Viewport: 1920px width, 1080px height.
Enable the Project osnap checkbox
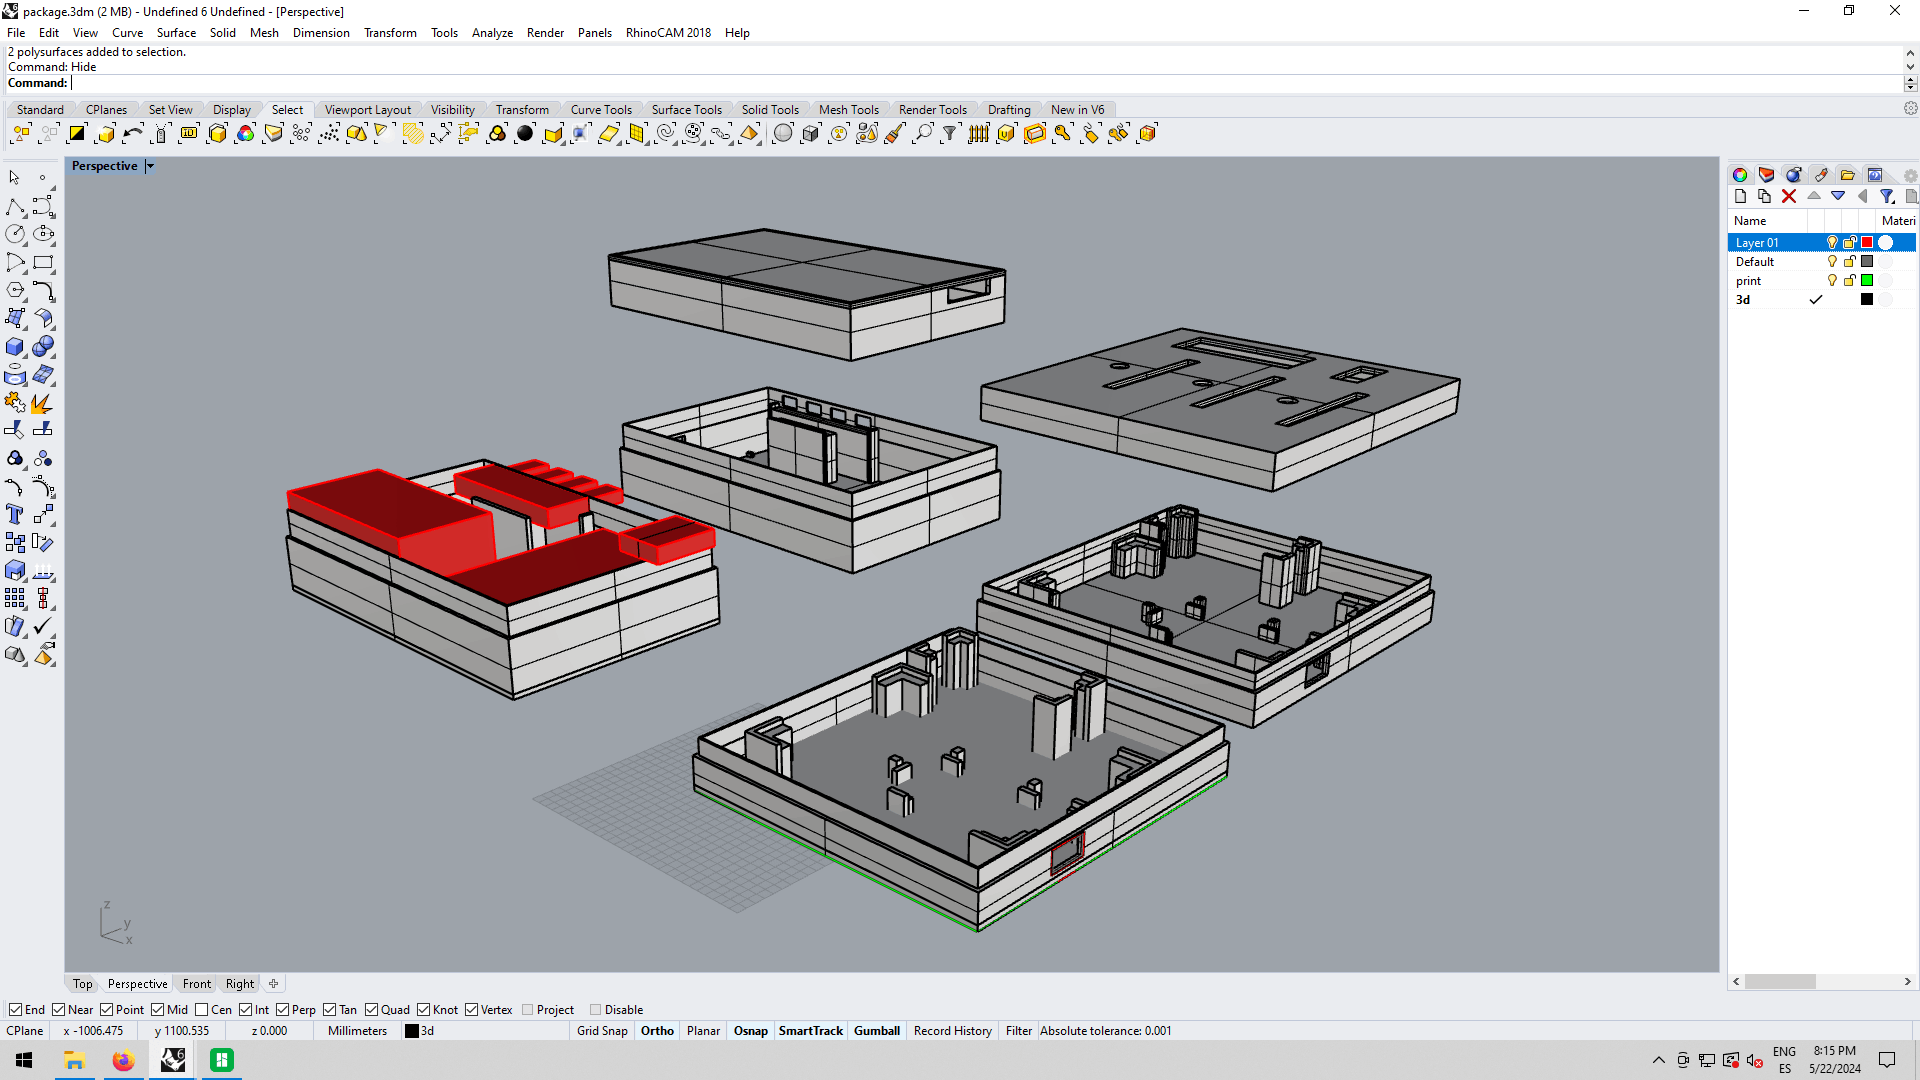click(x=527, y=1010)
